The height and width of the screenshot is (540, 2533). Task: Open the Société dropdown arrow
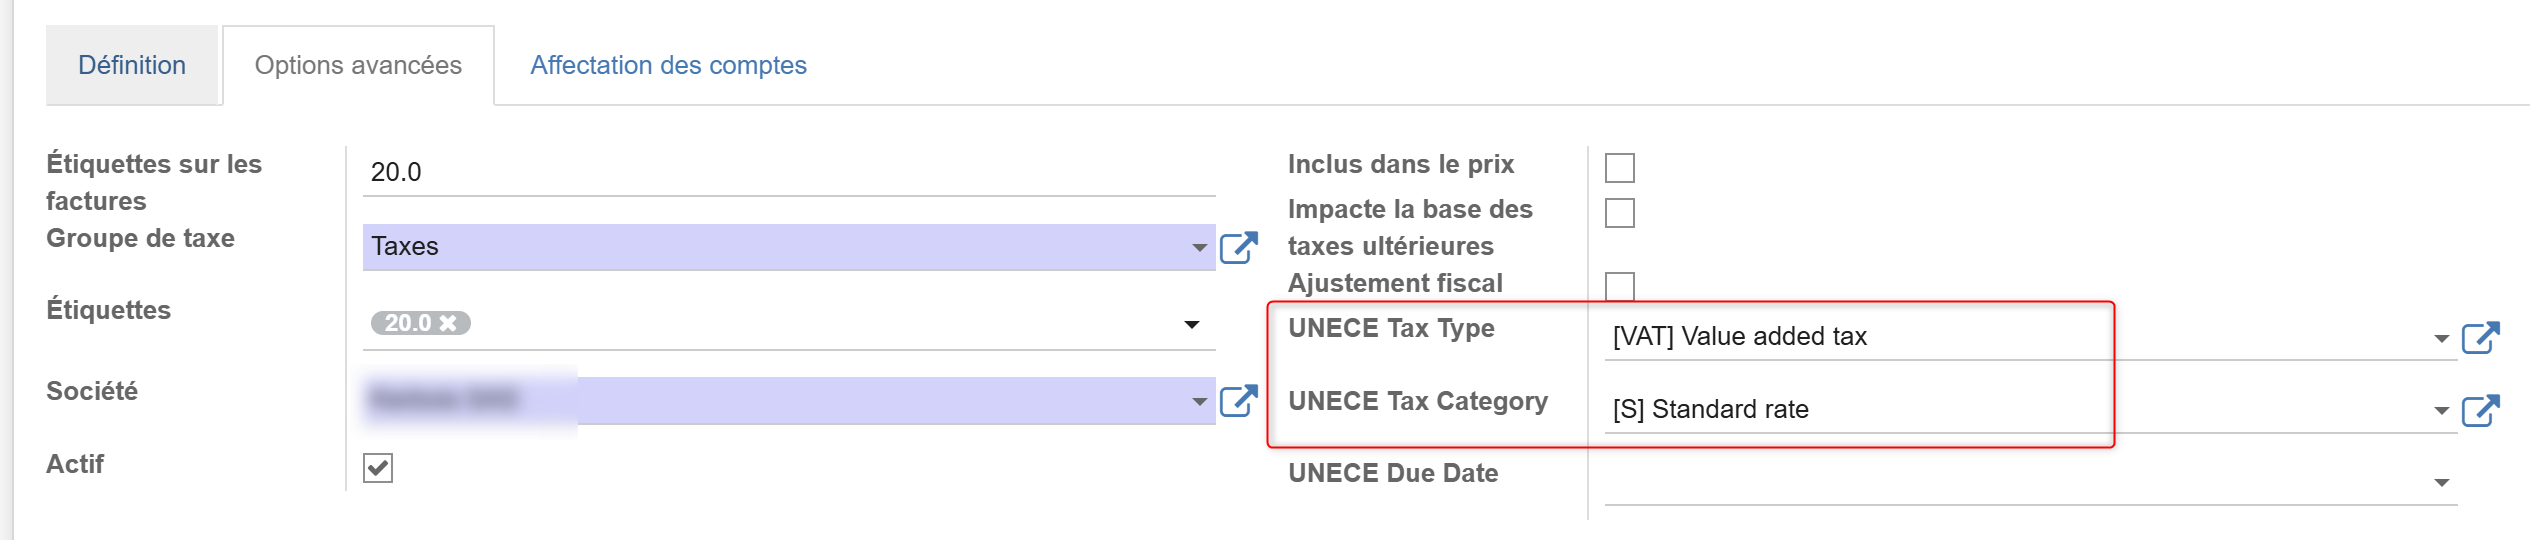[x=1199, y=402]
